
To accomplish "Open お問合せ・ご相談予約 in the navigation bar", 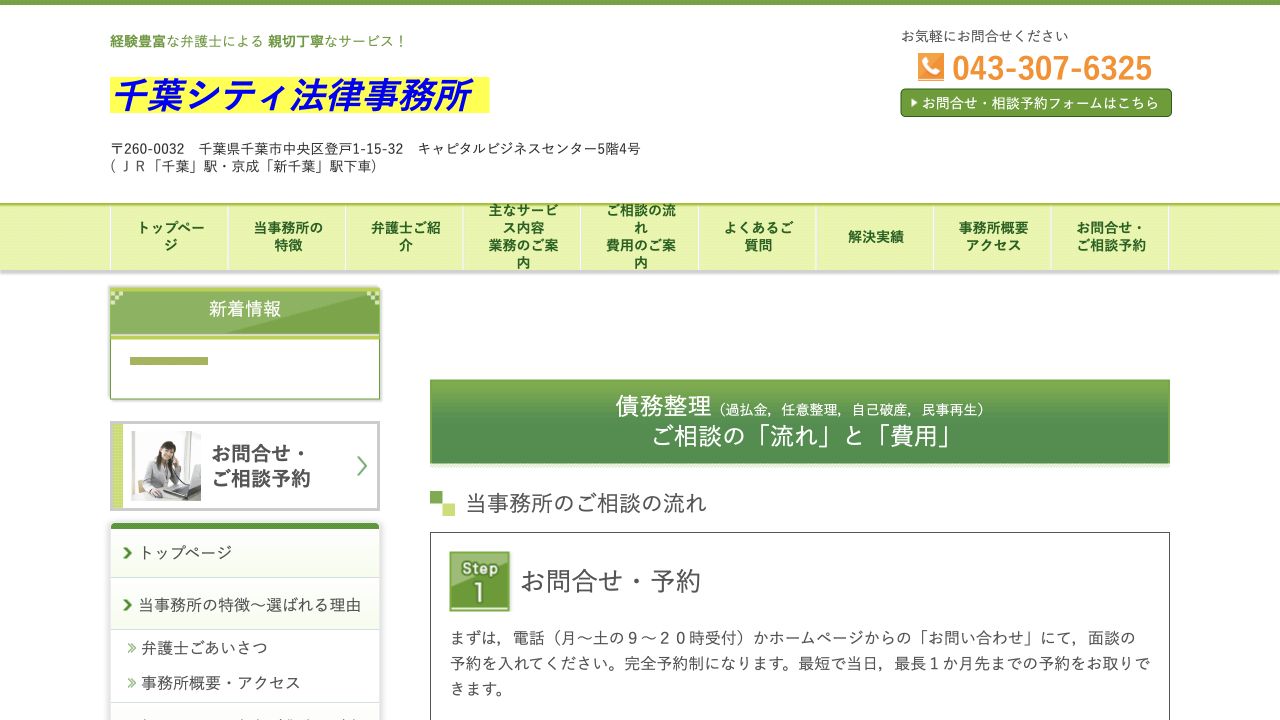I will pos(1110,237).
